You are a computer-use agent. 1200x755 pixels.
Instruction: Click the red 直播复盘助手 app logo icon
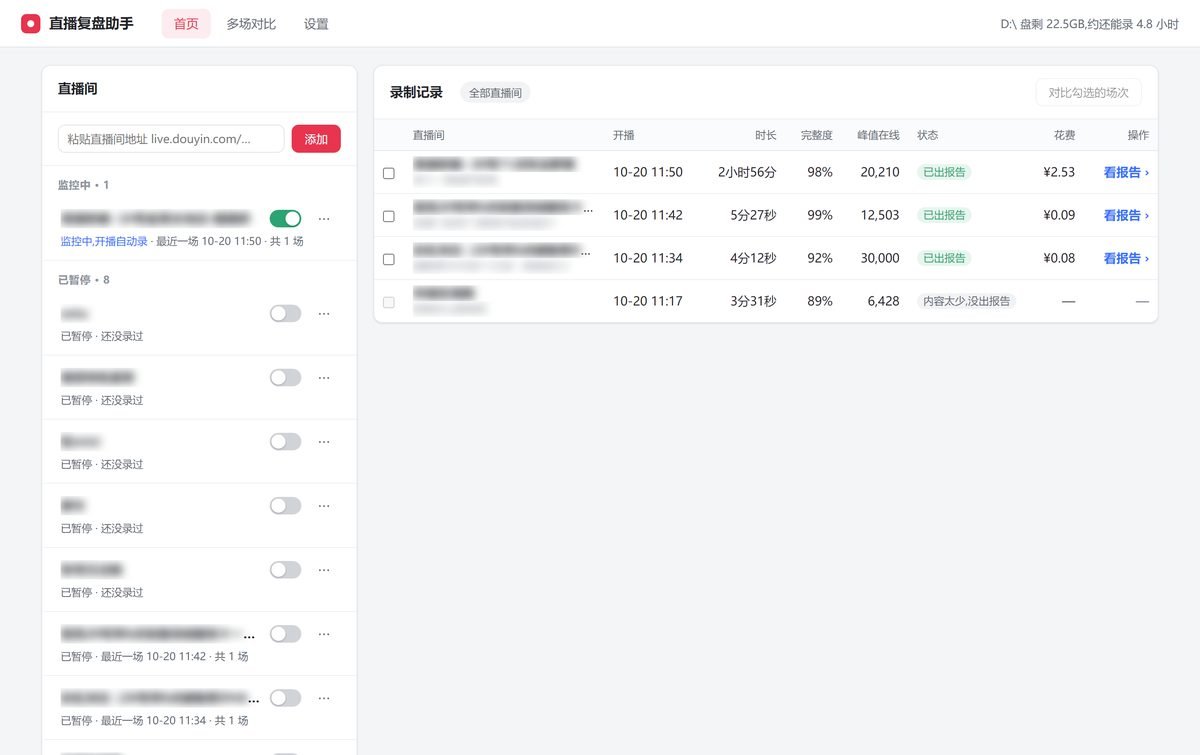[31, 23]
